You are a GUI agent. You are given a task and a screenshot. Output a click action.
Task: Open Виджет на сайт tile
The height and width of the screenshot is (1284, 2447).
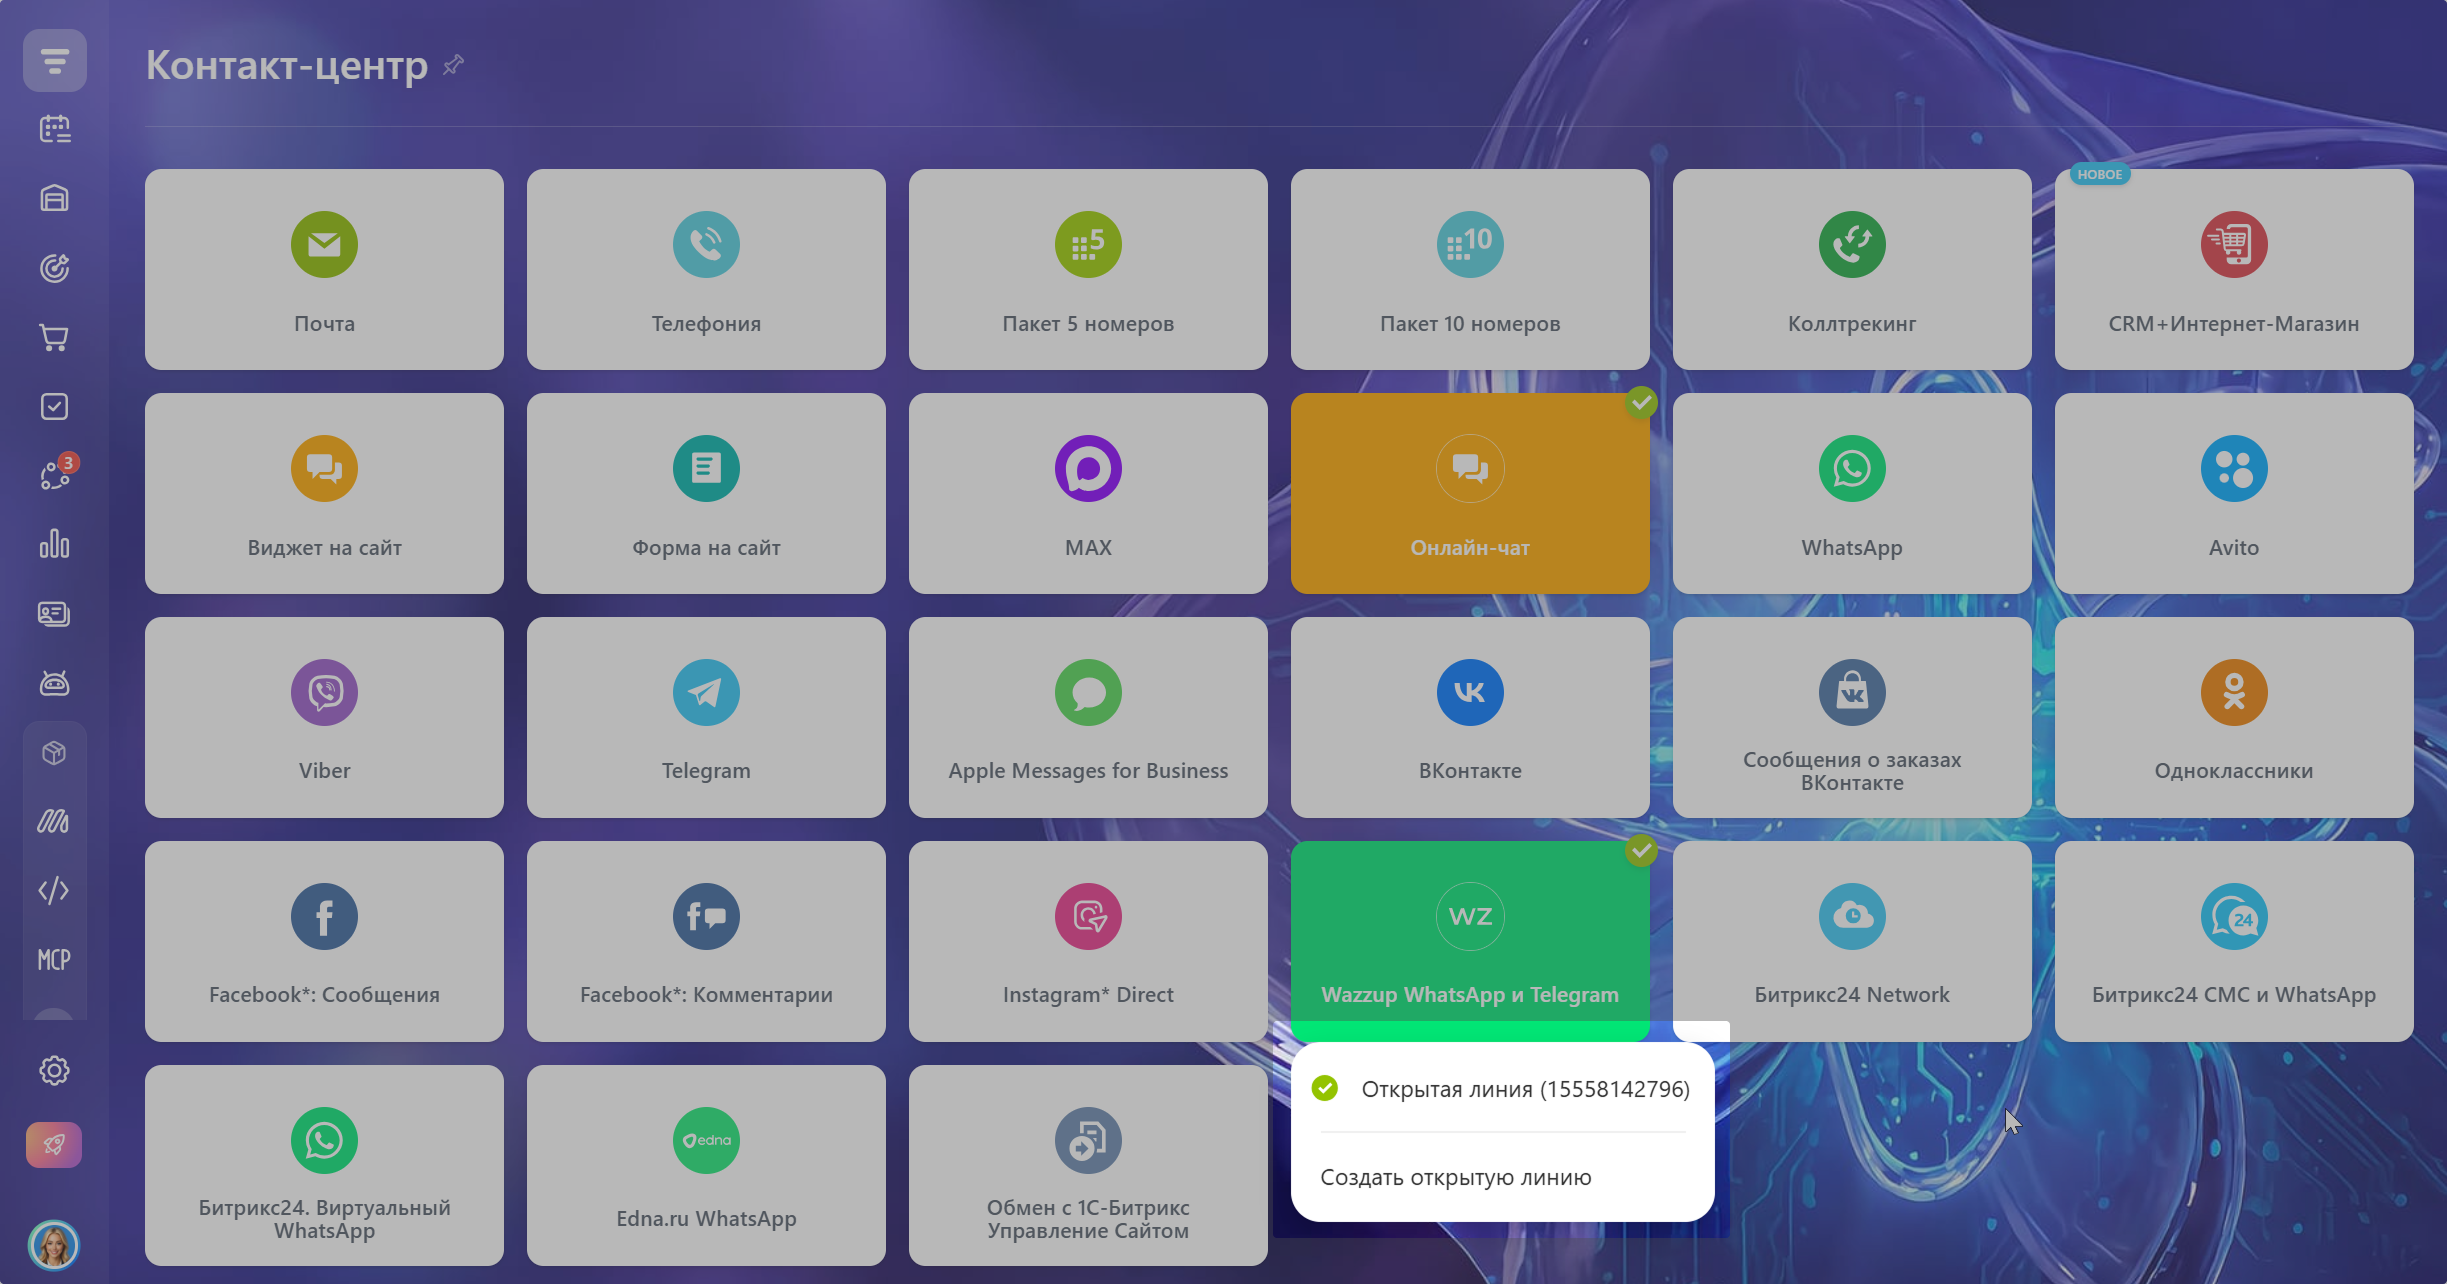click(x=324, y=493)
